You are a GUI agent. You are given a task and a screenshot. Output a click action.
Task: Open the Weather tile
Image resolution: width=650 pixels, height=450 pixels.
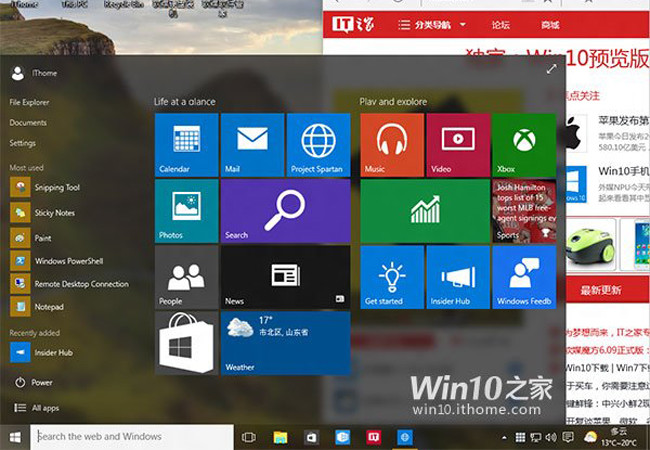[286, 343]
